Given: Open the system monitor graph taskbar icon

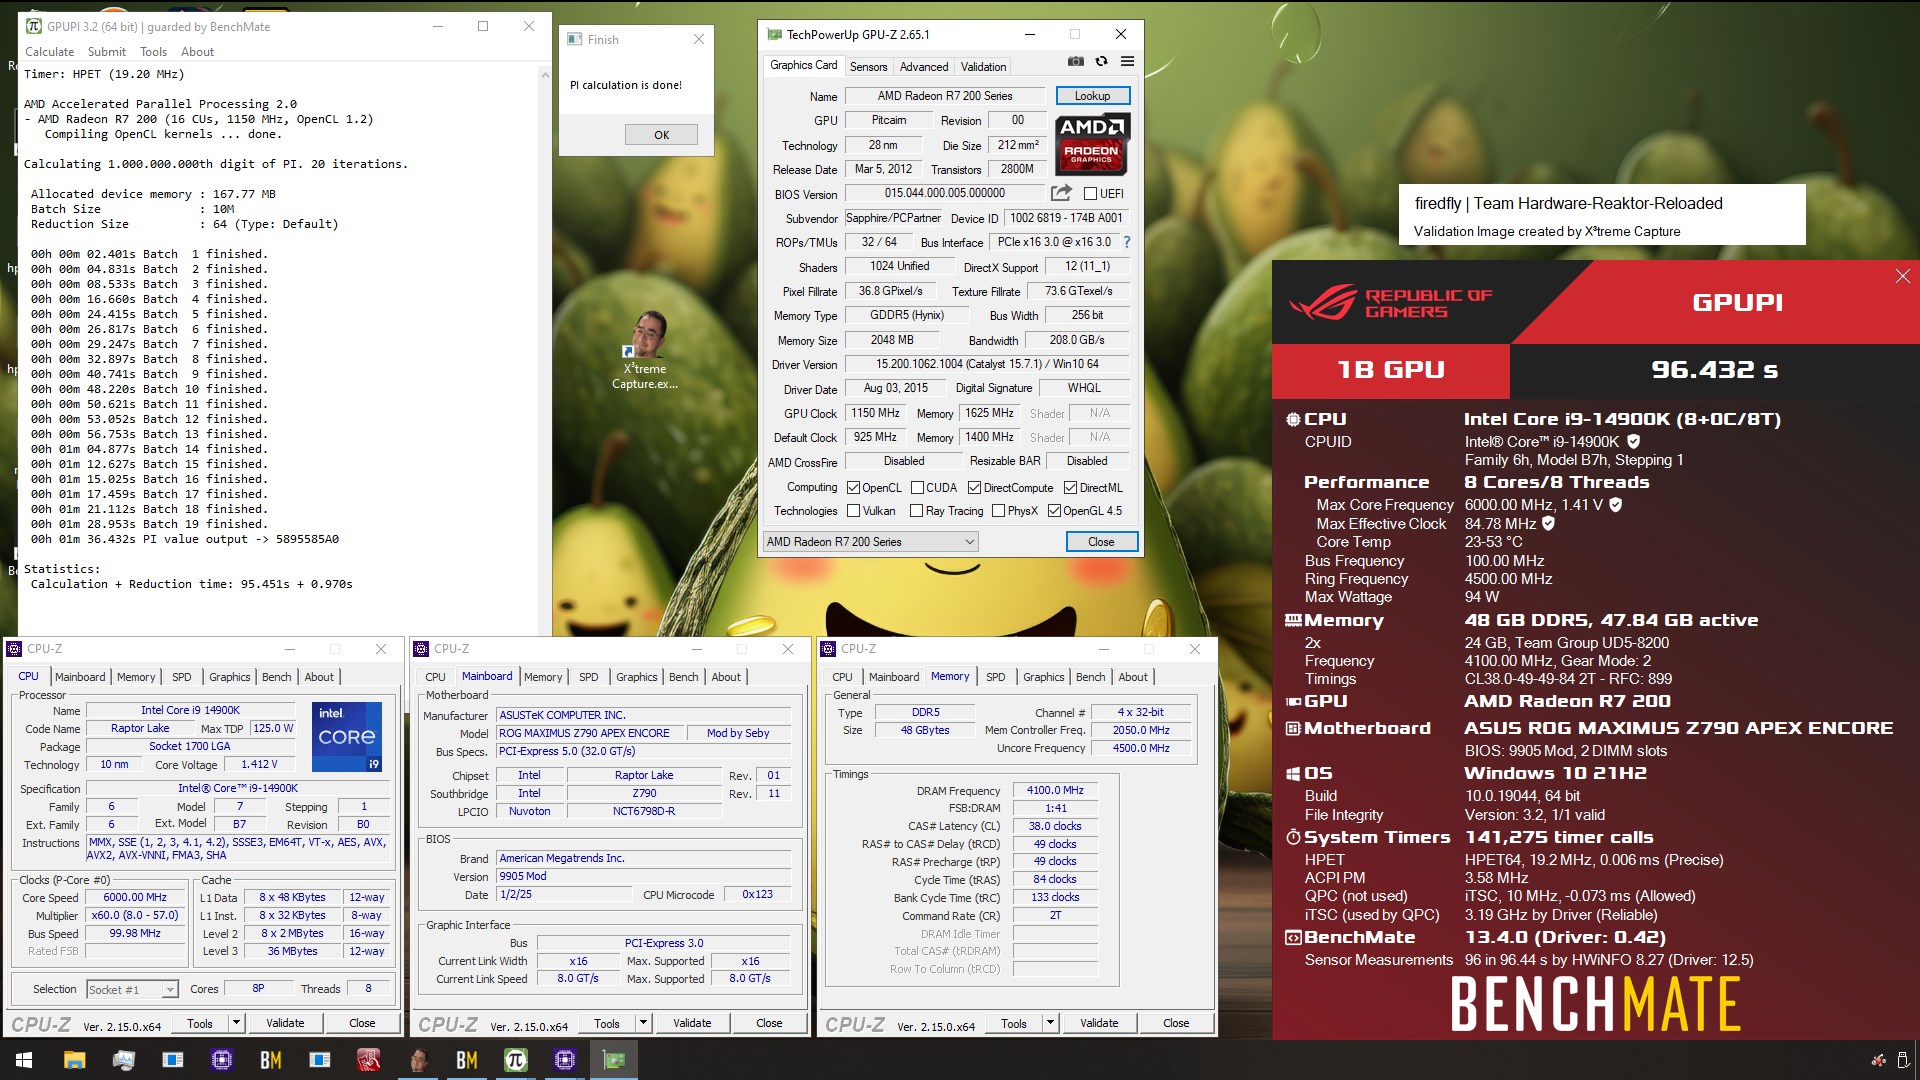Looking at the screenshot, I should (x=123, y=1060).
